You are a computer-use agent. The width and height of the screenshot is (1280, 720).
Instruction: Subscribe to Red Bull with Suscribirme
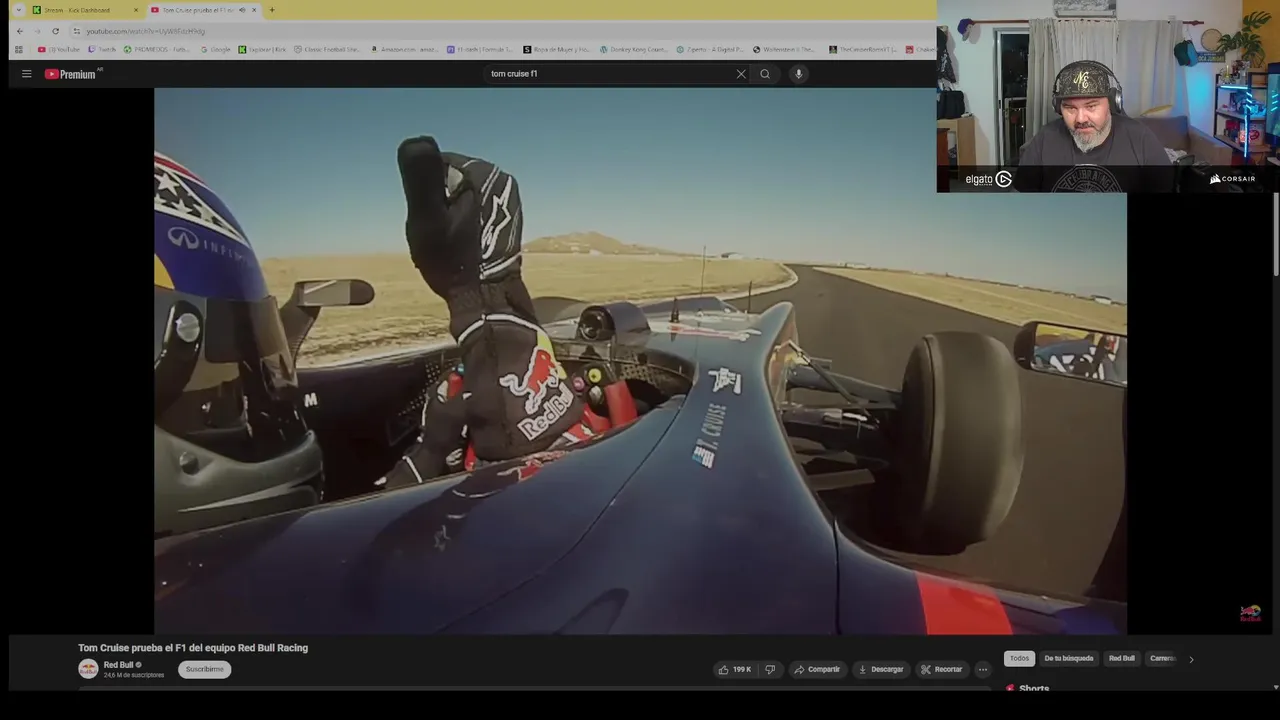point(205,669)
